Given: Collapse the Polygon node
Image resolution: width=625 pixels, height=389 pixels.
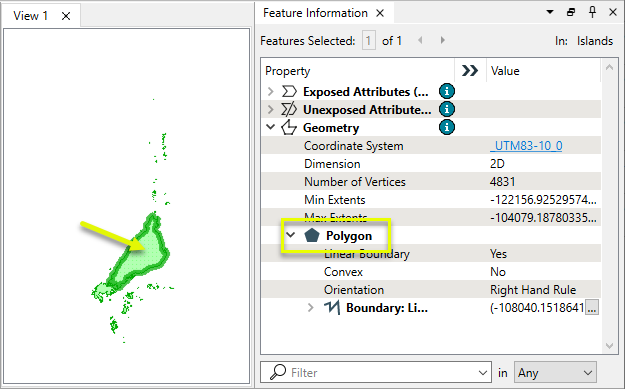Looking at the screenshot, I should 291,235.
